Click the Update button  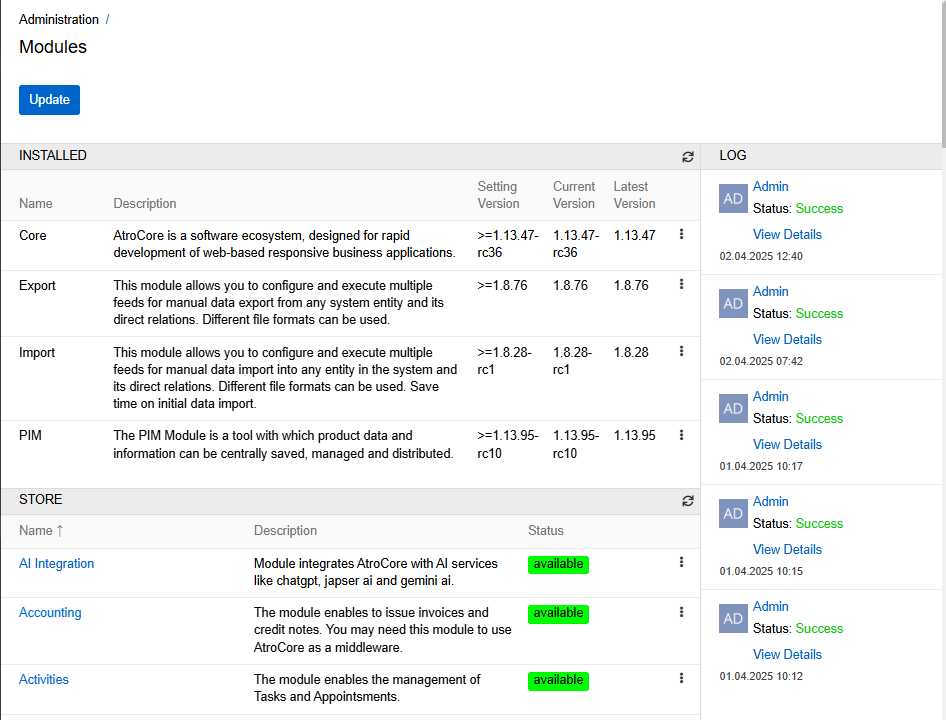click(x=49, y=100)
